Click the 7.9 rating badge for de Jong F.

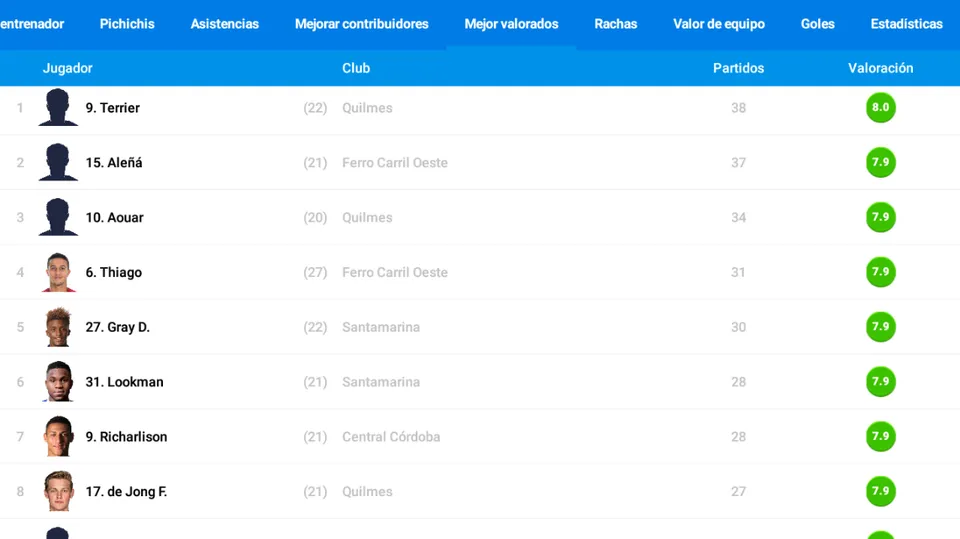[x=880, y=491]
